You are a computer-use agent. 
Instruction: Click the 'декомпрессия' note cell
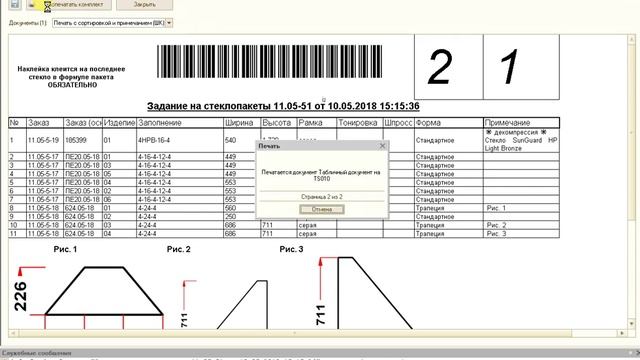[x=521, y=140]
